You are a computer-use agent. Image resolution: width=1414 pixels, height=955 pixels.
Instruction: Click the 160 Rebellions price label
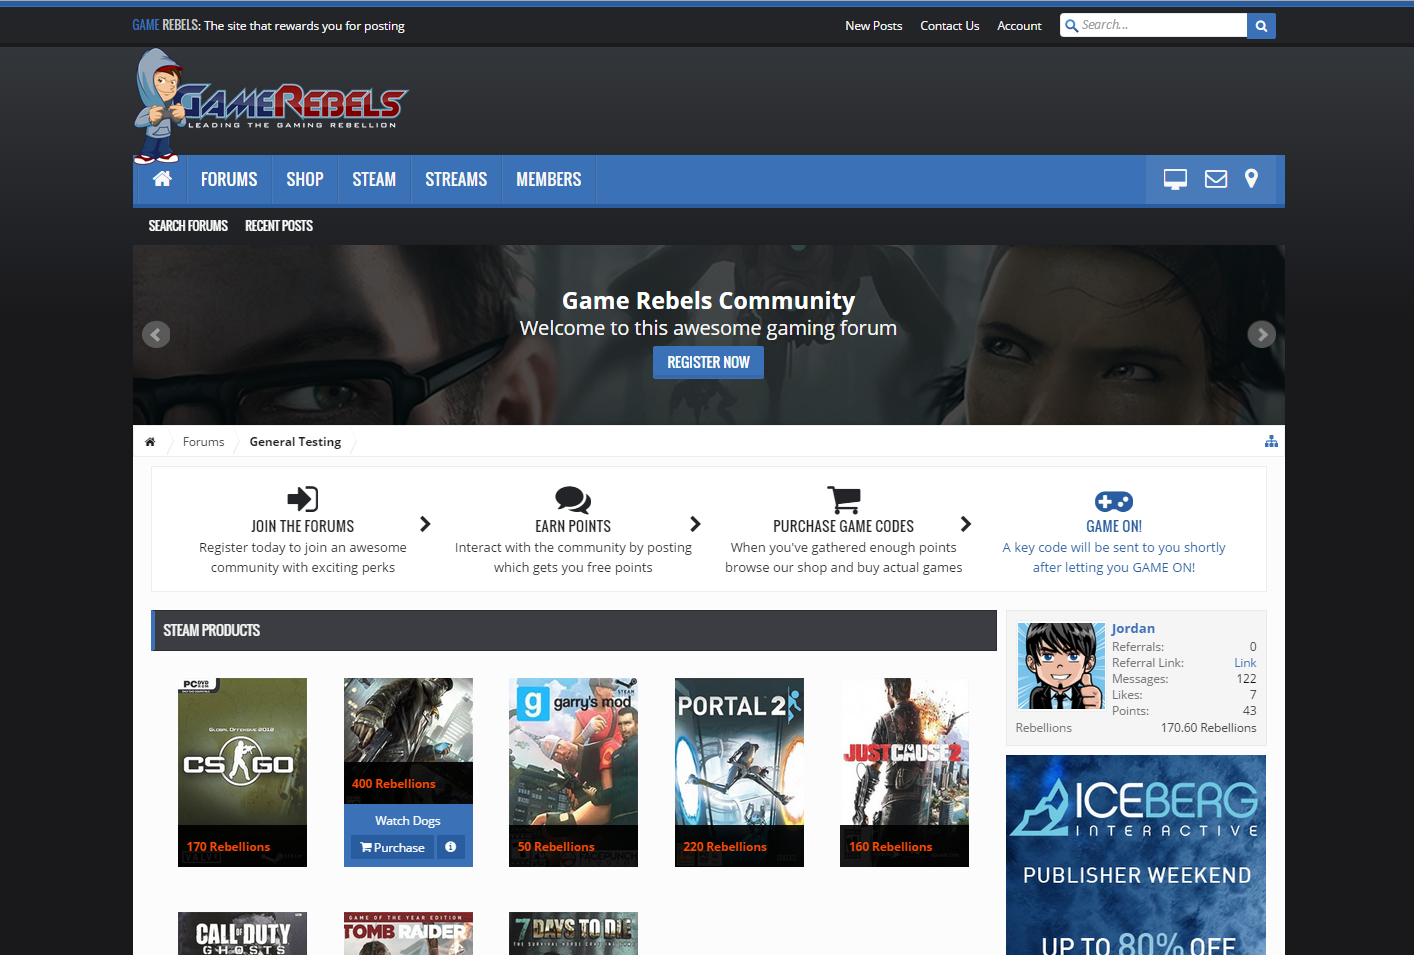tap(891, 847)
